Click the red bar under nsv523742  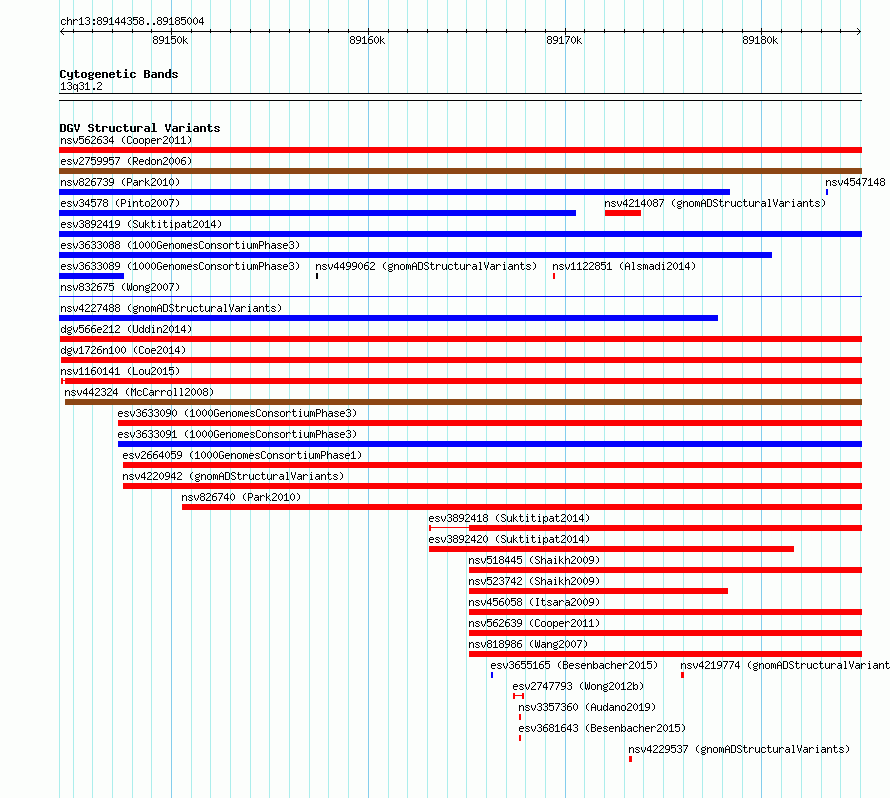pyautogui.click(x=598, y=591)
